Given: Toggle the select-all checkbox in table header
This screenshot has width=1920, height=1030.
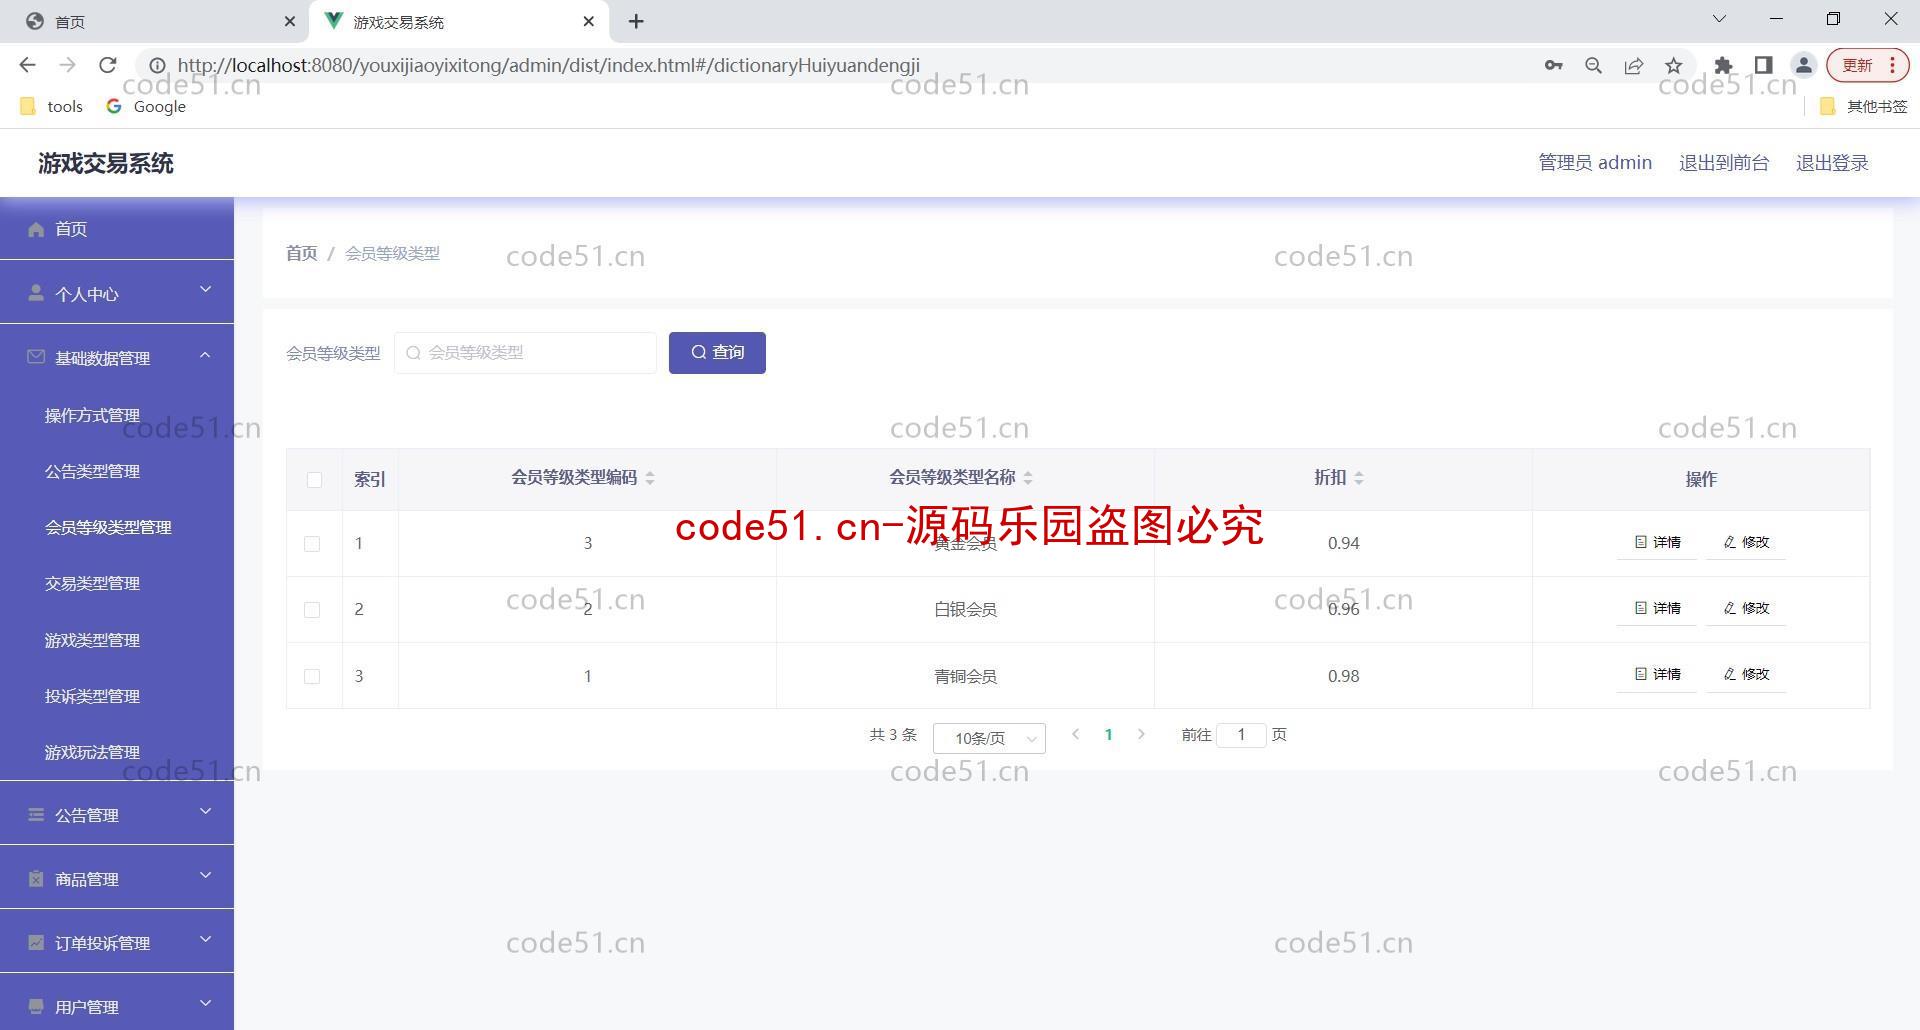Looking at the screenshot, I should coord(314,480).
